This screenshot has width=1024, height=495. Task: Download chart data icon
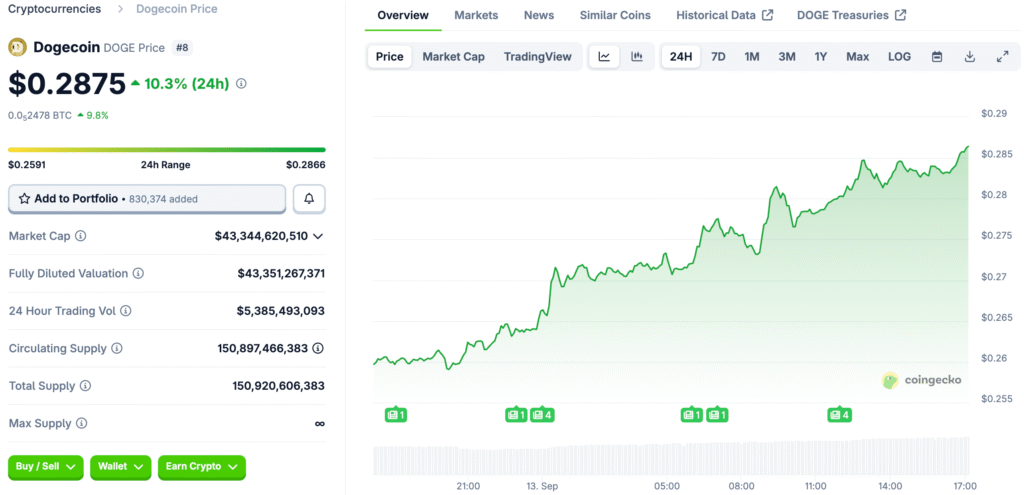tap(970, 57)
